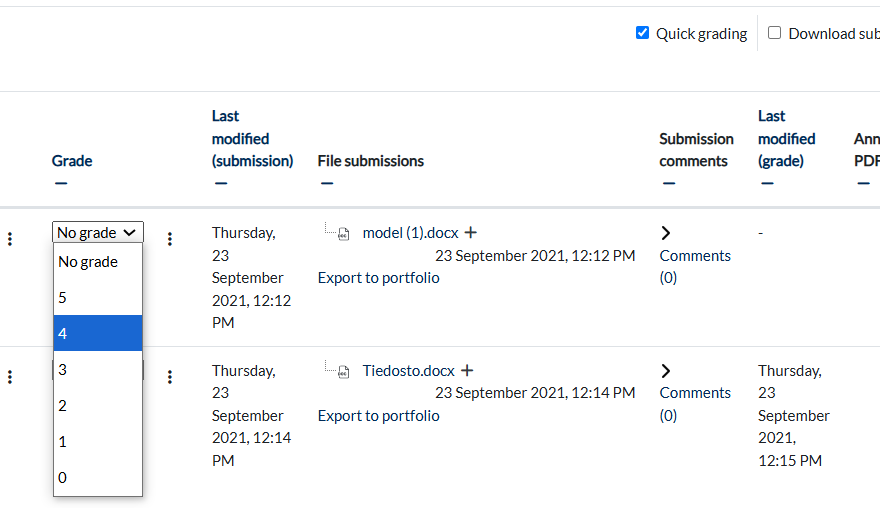This screenshot has height=508, width=880.
Task: Uncheck the Quick grading checkbox
Action: (643, 33)
